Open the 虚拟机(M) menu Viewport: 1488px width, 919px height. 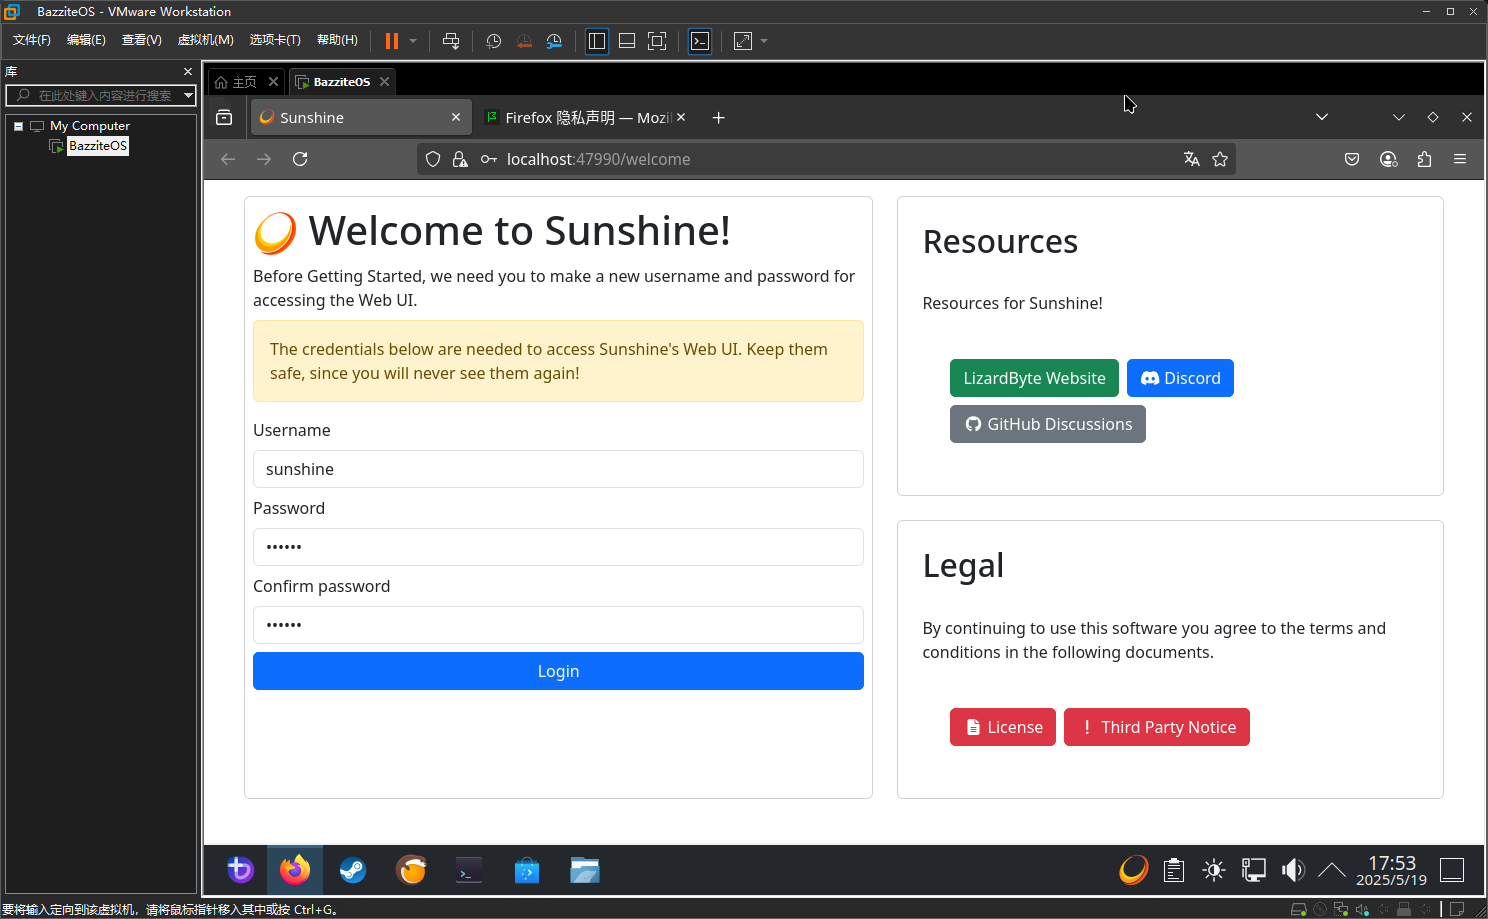(x=205, y=40)
